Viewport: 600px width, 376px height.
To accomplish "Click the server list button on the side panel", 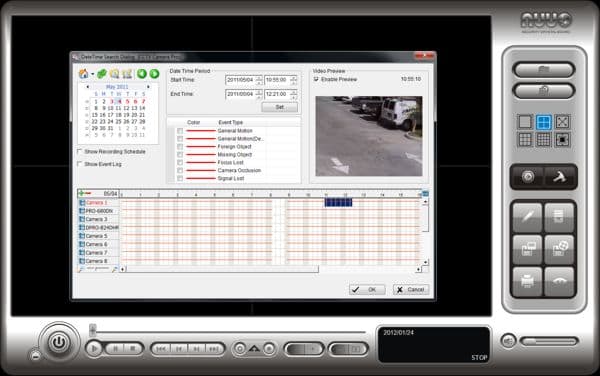I will 559,217.
